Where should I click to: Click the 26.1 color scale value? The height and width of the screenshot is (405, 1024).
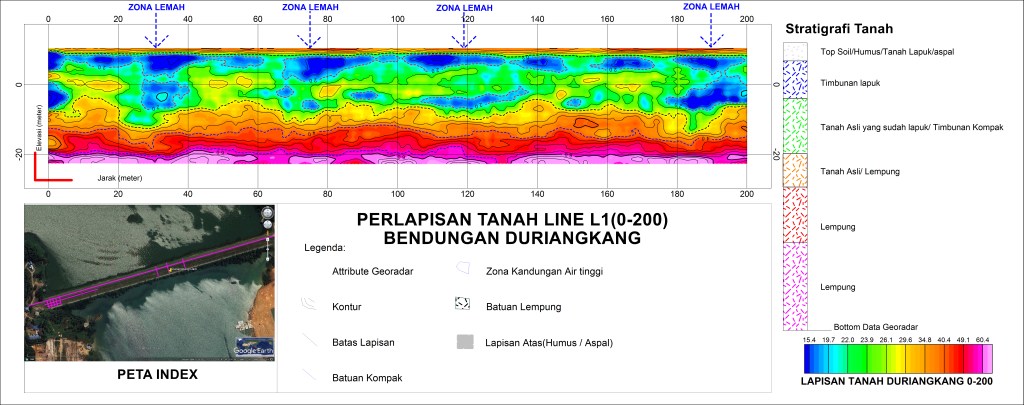tap(886, 340)
